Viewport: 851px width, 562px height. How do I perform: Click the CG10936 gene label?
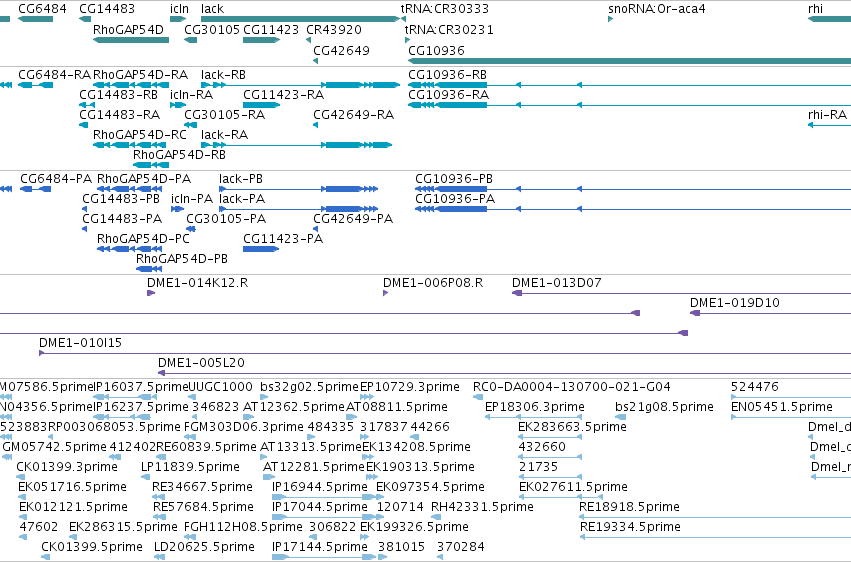coord(436,50)
